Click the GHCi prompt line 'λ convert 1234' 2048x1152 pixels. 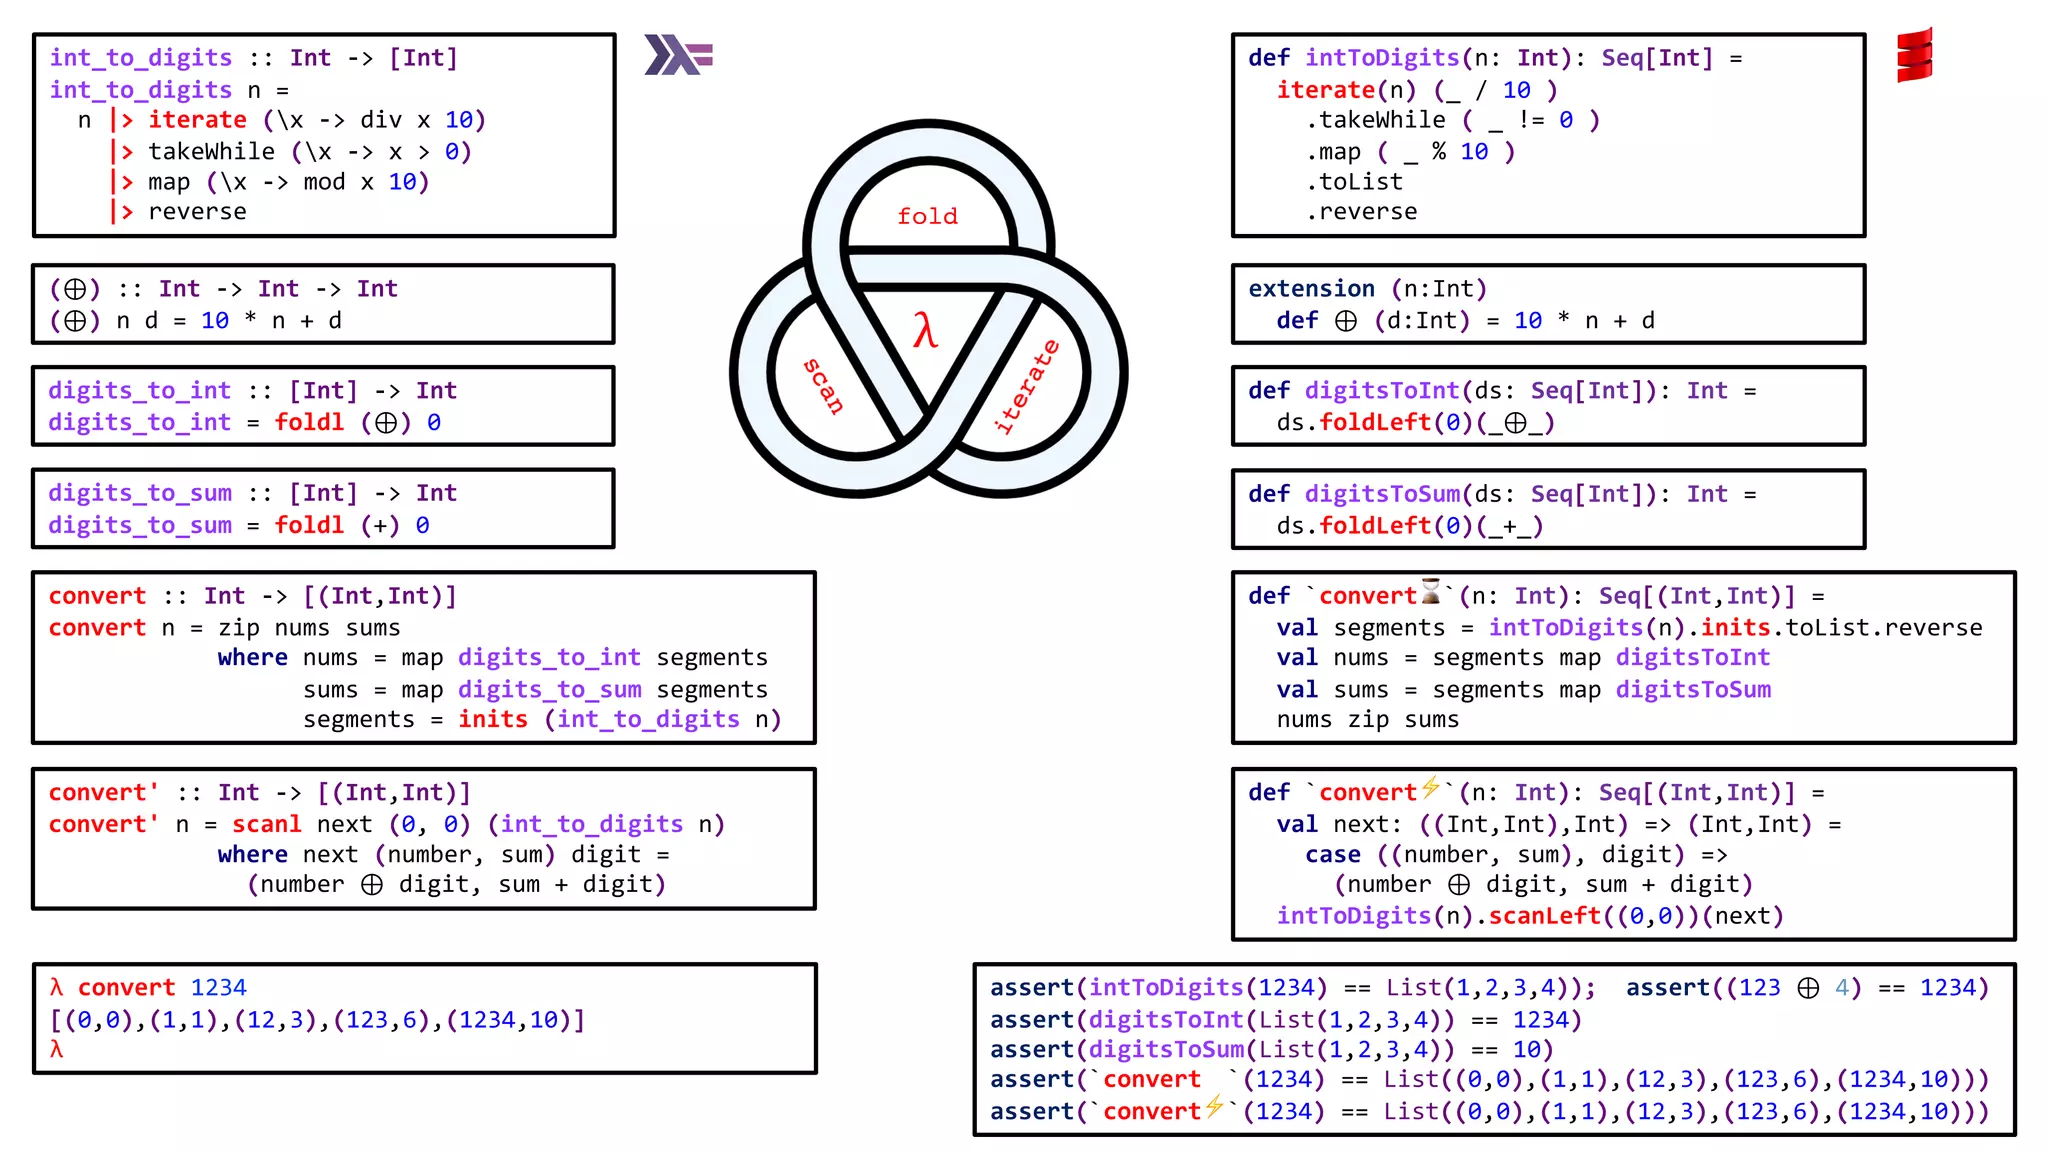point(148,988)
